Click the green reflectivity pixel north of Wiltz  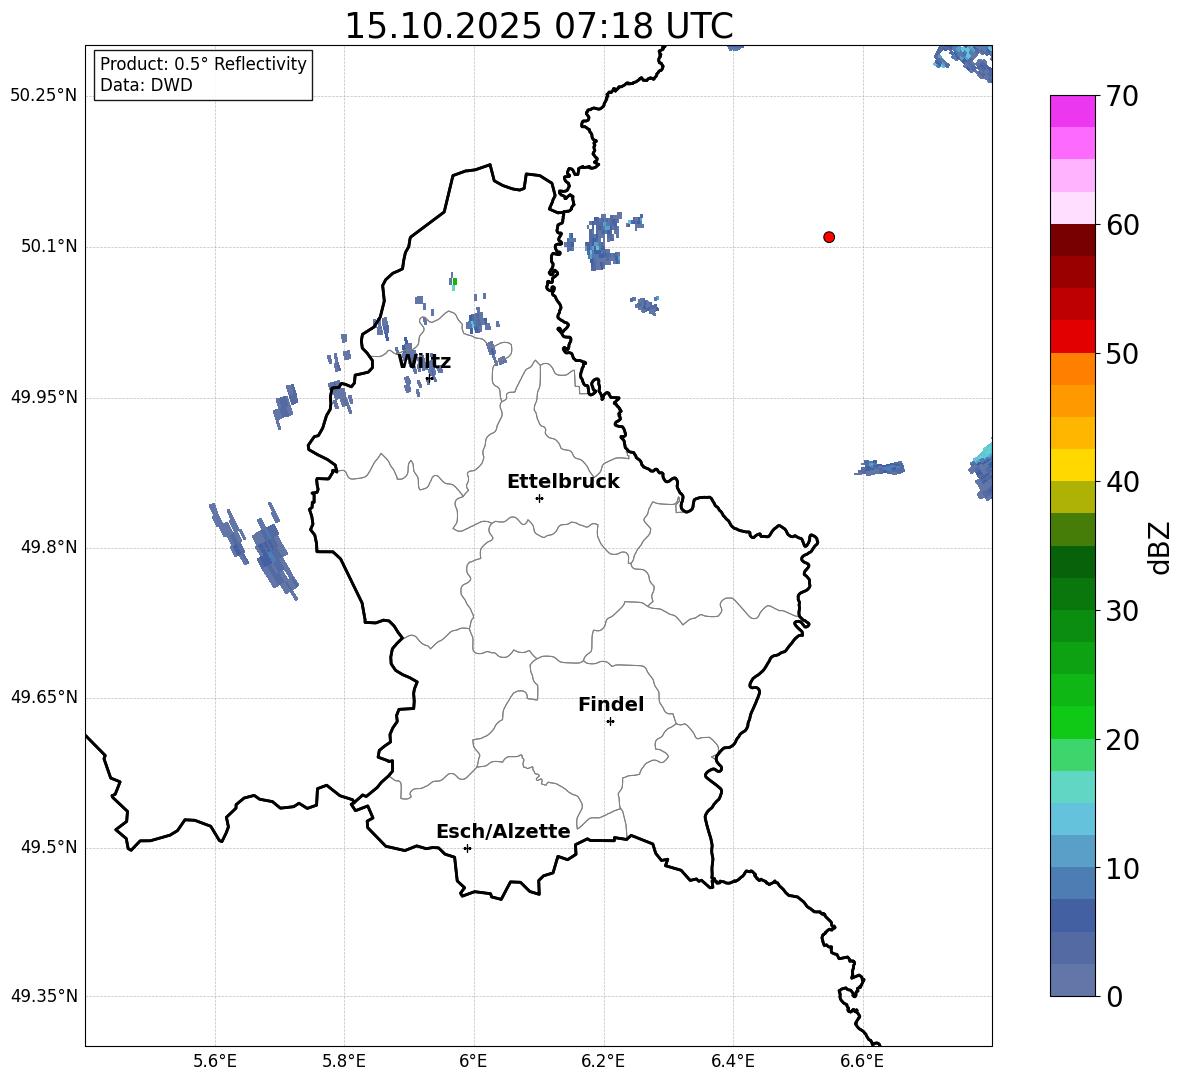point(455,282)
